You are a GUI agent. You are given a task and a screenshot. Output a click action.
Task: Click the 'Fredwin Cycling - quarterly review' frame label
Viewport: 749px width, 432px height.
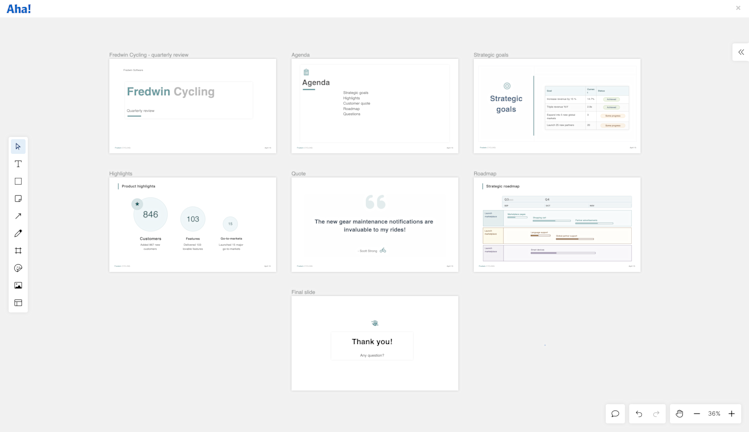(x=149, y=55)
